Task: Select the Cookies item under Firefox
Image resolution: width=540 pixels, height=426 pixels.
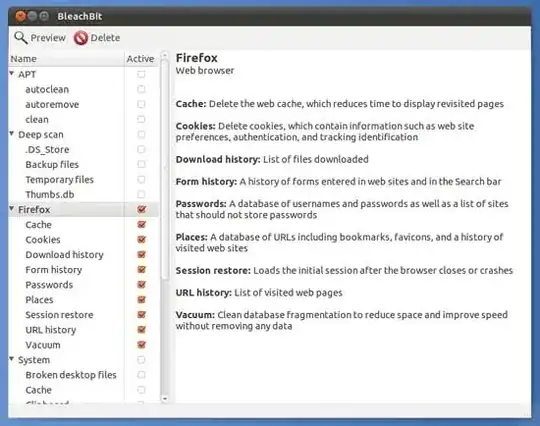Action: click(x=43, y=240)
